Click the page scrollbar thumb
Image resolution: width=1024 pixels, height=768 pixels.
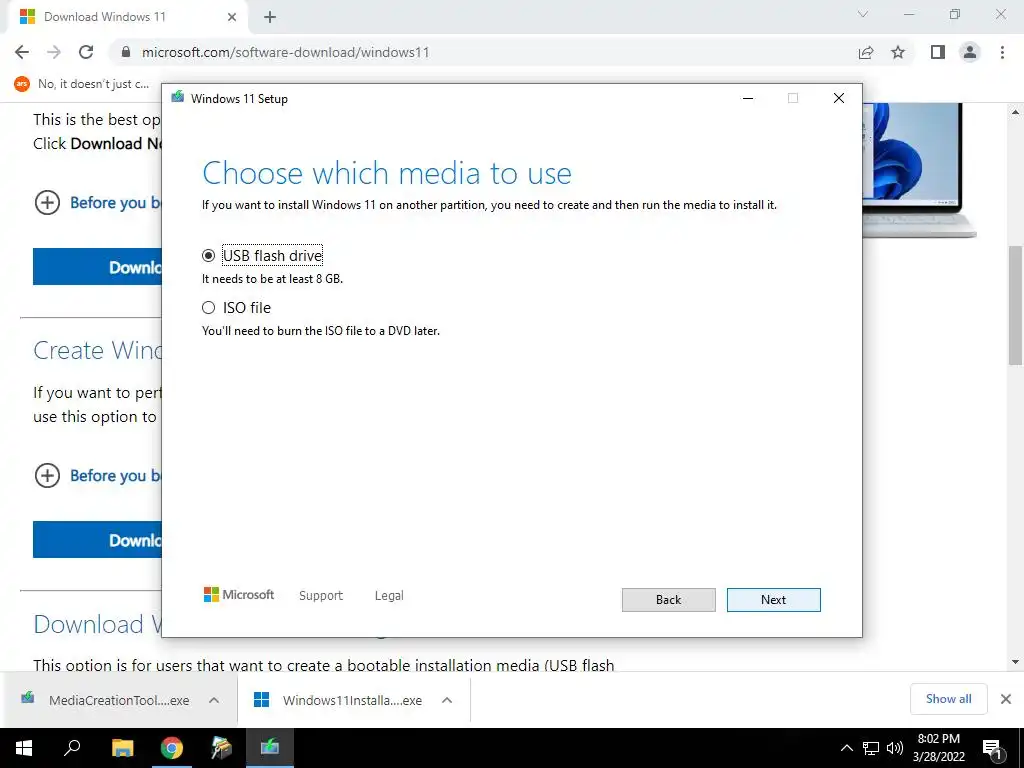point(1015,305)
